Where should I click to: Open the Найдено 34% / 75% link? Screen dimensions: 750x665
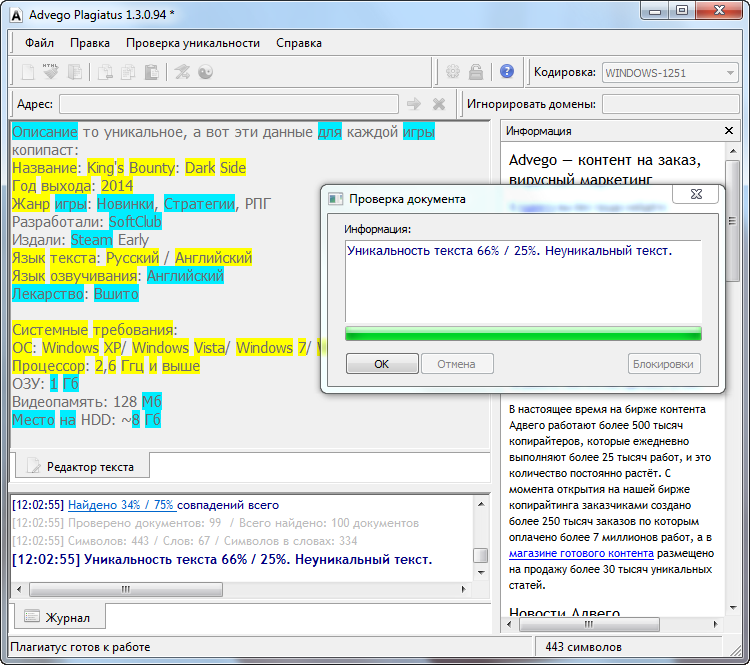click(x=122, y=505)
